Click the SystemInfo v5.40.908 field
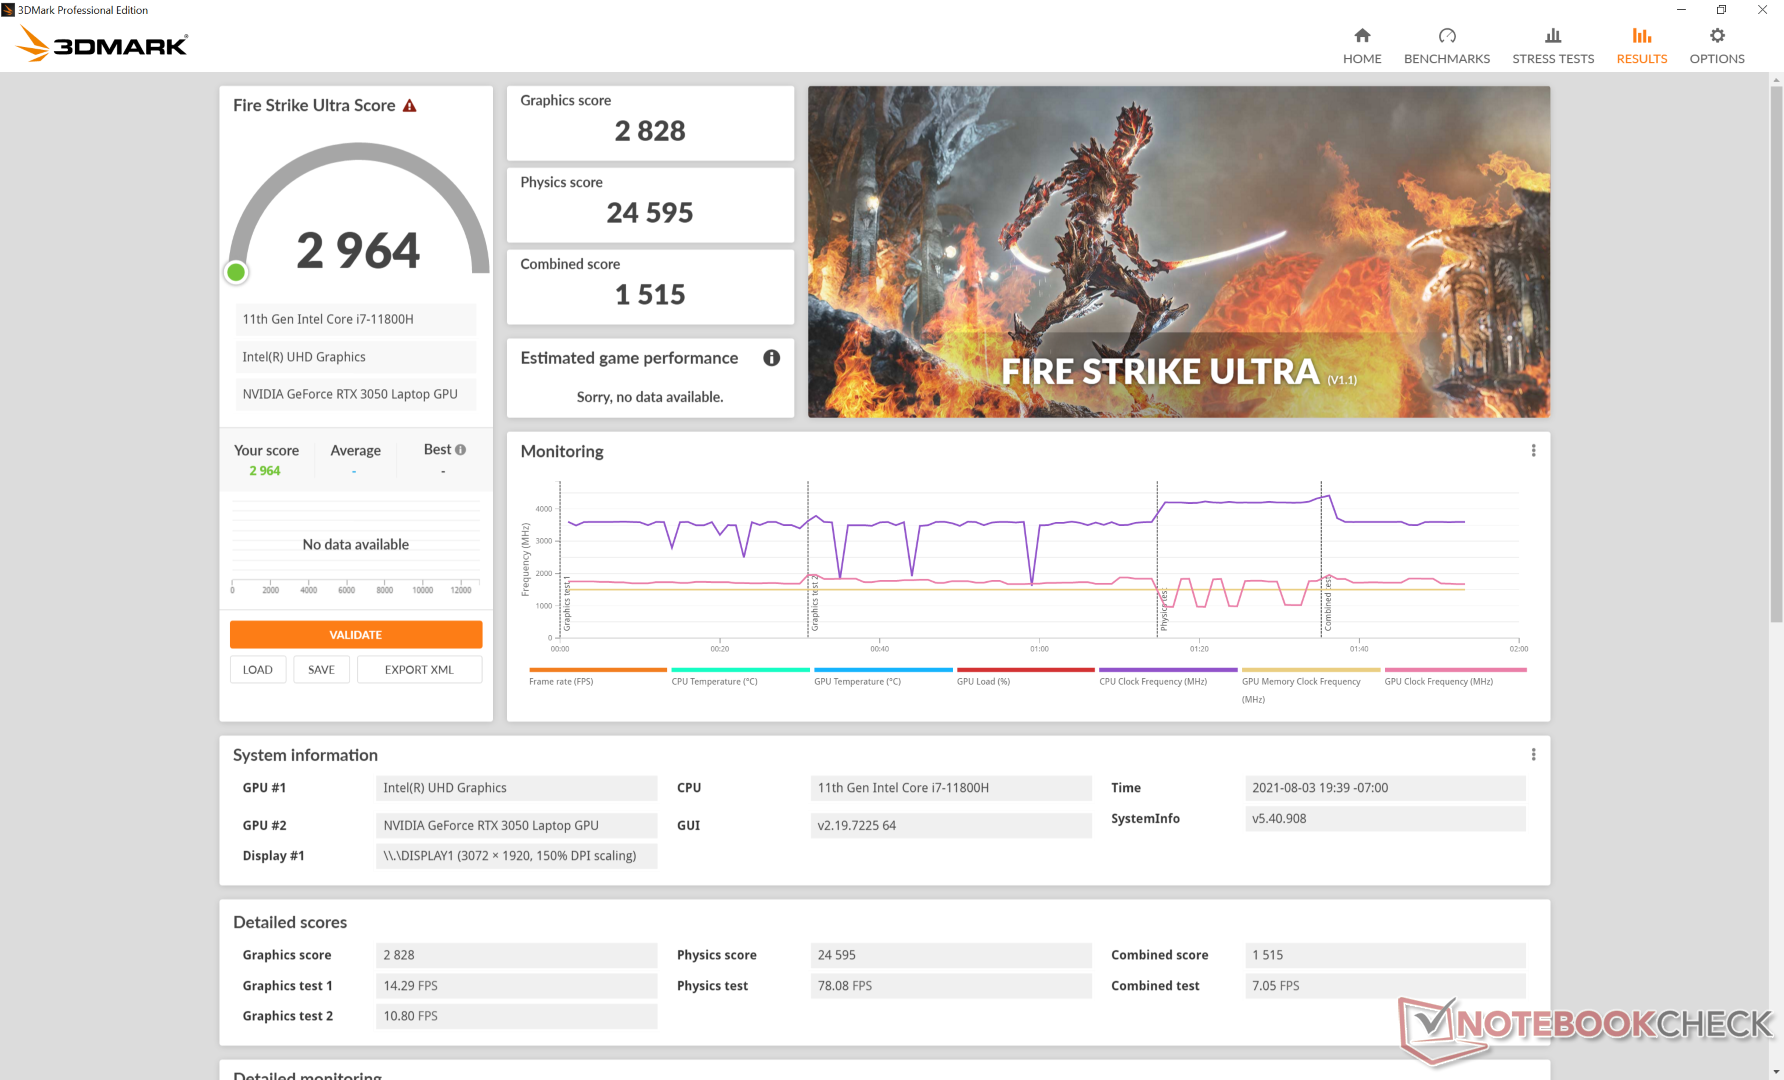The height and width of the screenshot is (1080, 1784). pyautogui.click(x=1385, y=819)
